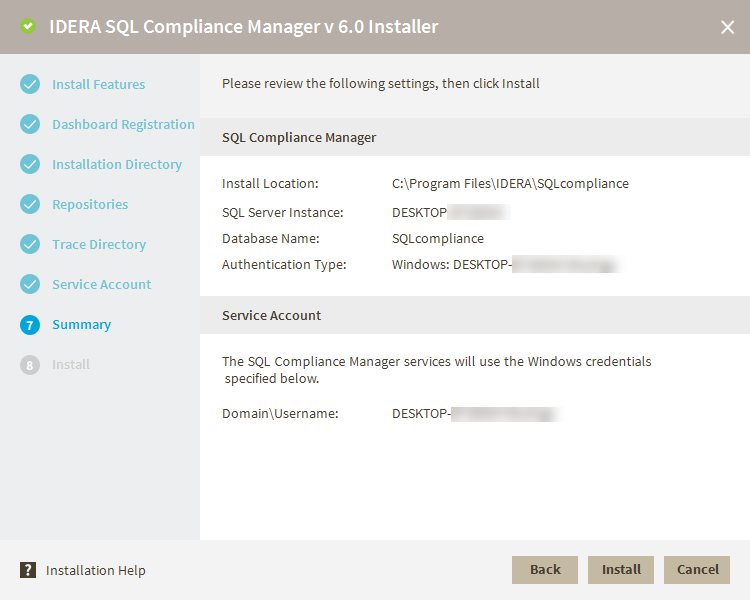750x600 pixels.
Task: Jump to the Repositories step
Action: pos(90,204)
